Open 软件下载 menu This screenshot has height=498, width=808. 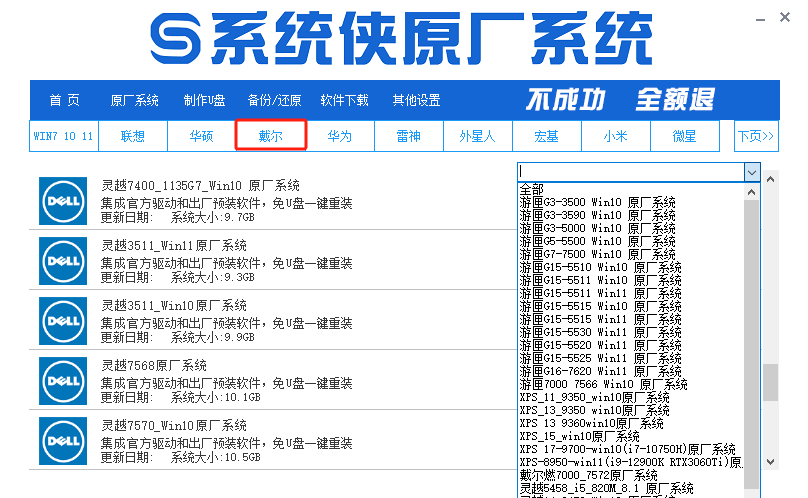[344, 100]
